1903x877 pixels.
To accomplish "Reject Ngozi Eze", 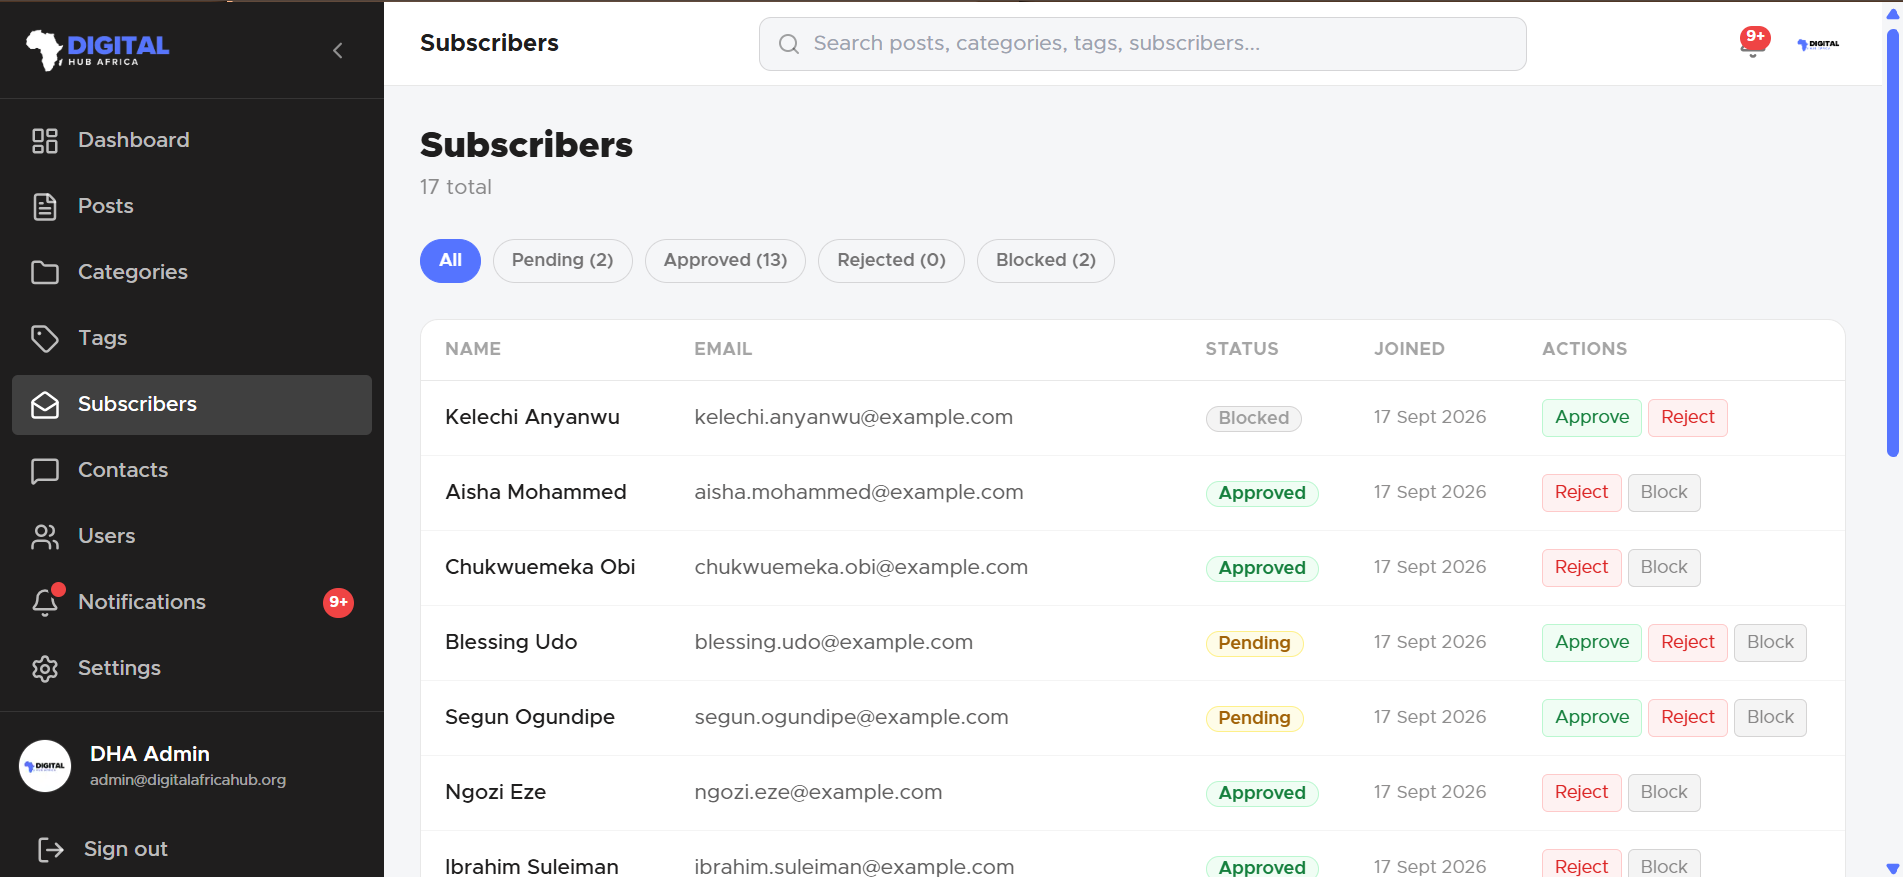I will click(x=1581, y=792).
